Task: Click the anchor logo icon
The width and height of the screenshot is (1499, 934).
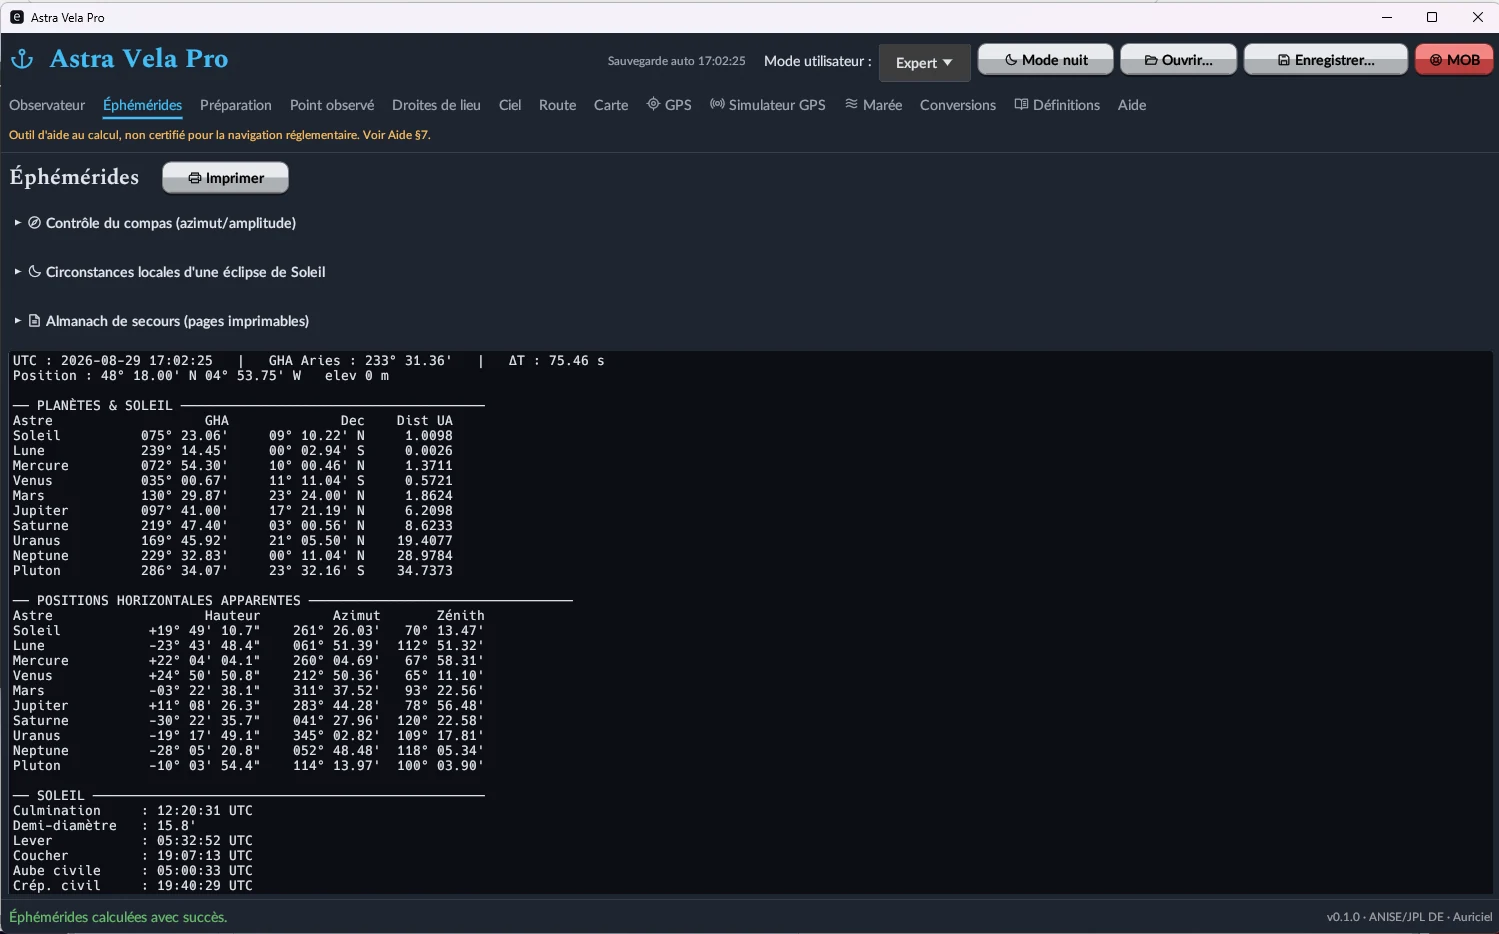Action: [22, 59]
